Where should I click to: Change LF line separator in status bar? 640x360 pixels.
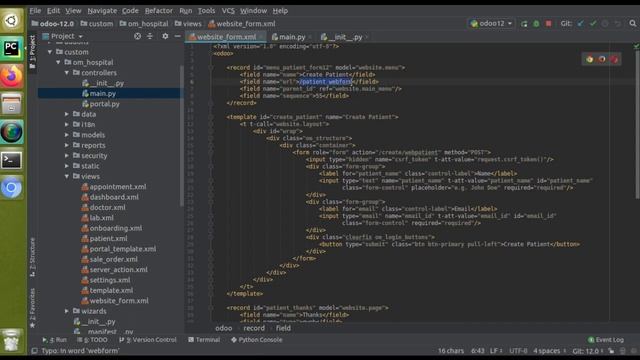[x=496, y=351]
